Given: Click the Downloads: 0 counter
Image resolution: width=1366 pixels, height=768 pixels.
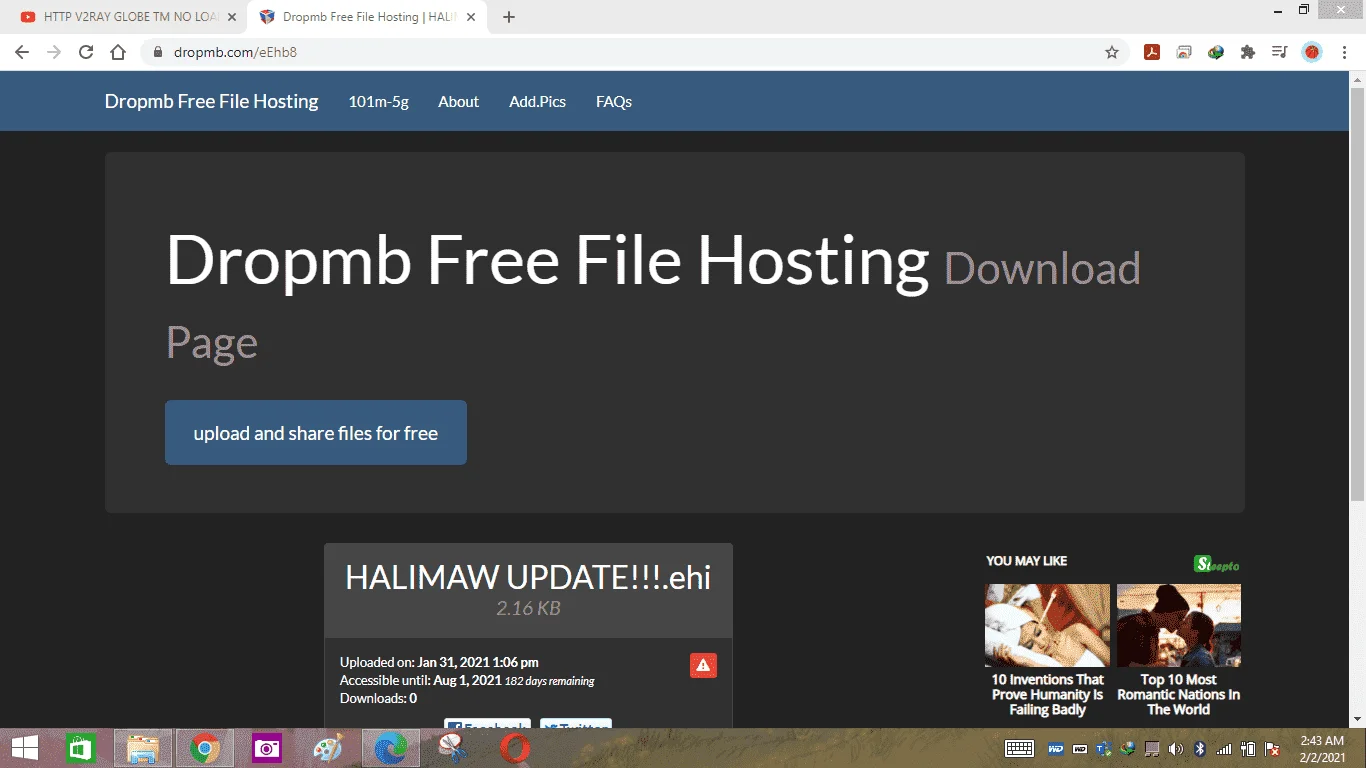Looking at the screenshot, I should point(379,698).
